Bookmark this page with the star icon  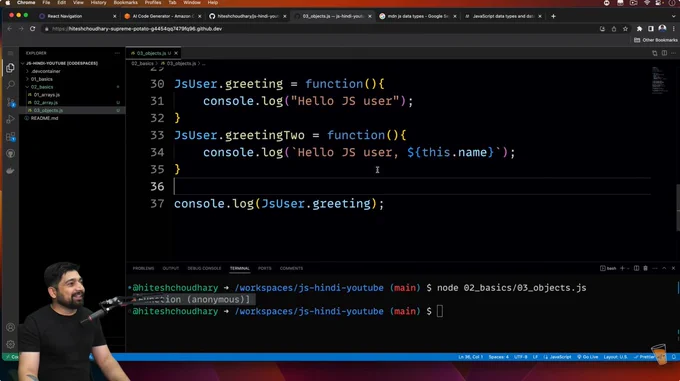[x=625, y=29]
